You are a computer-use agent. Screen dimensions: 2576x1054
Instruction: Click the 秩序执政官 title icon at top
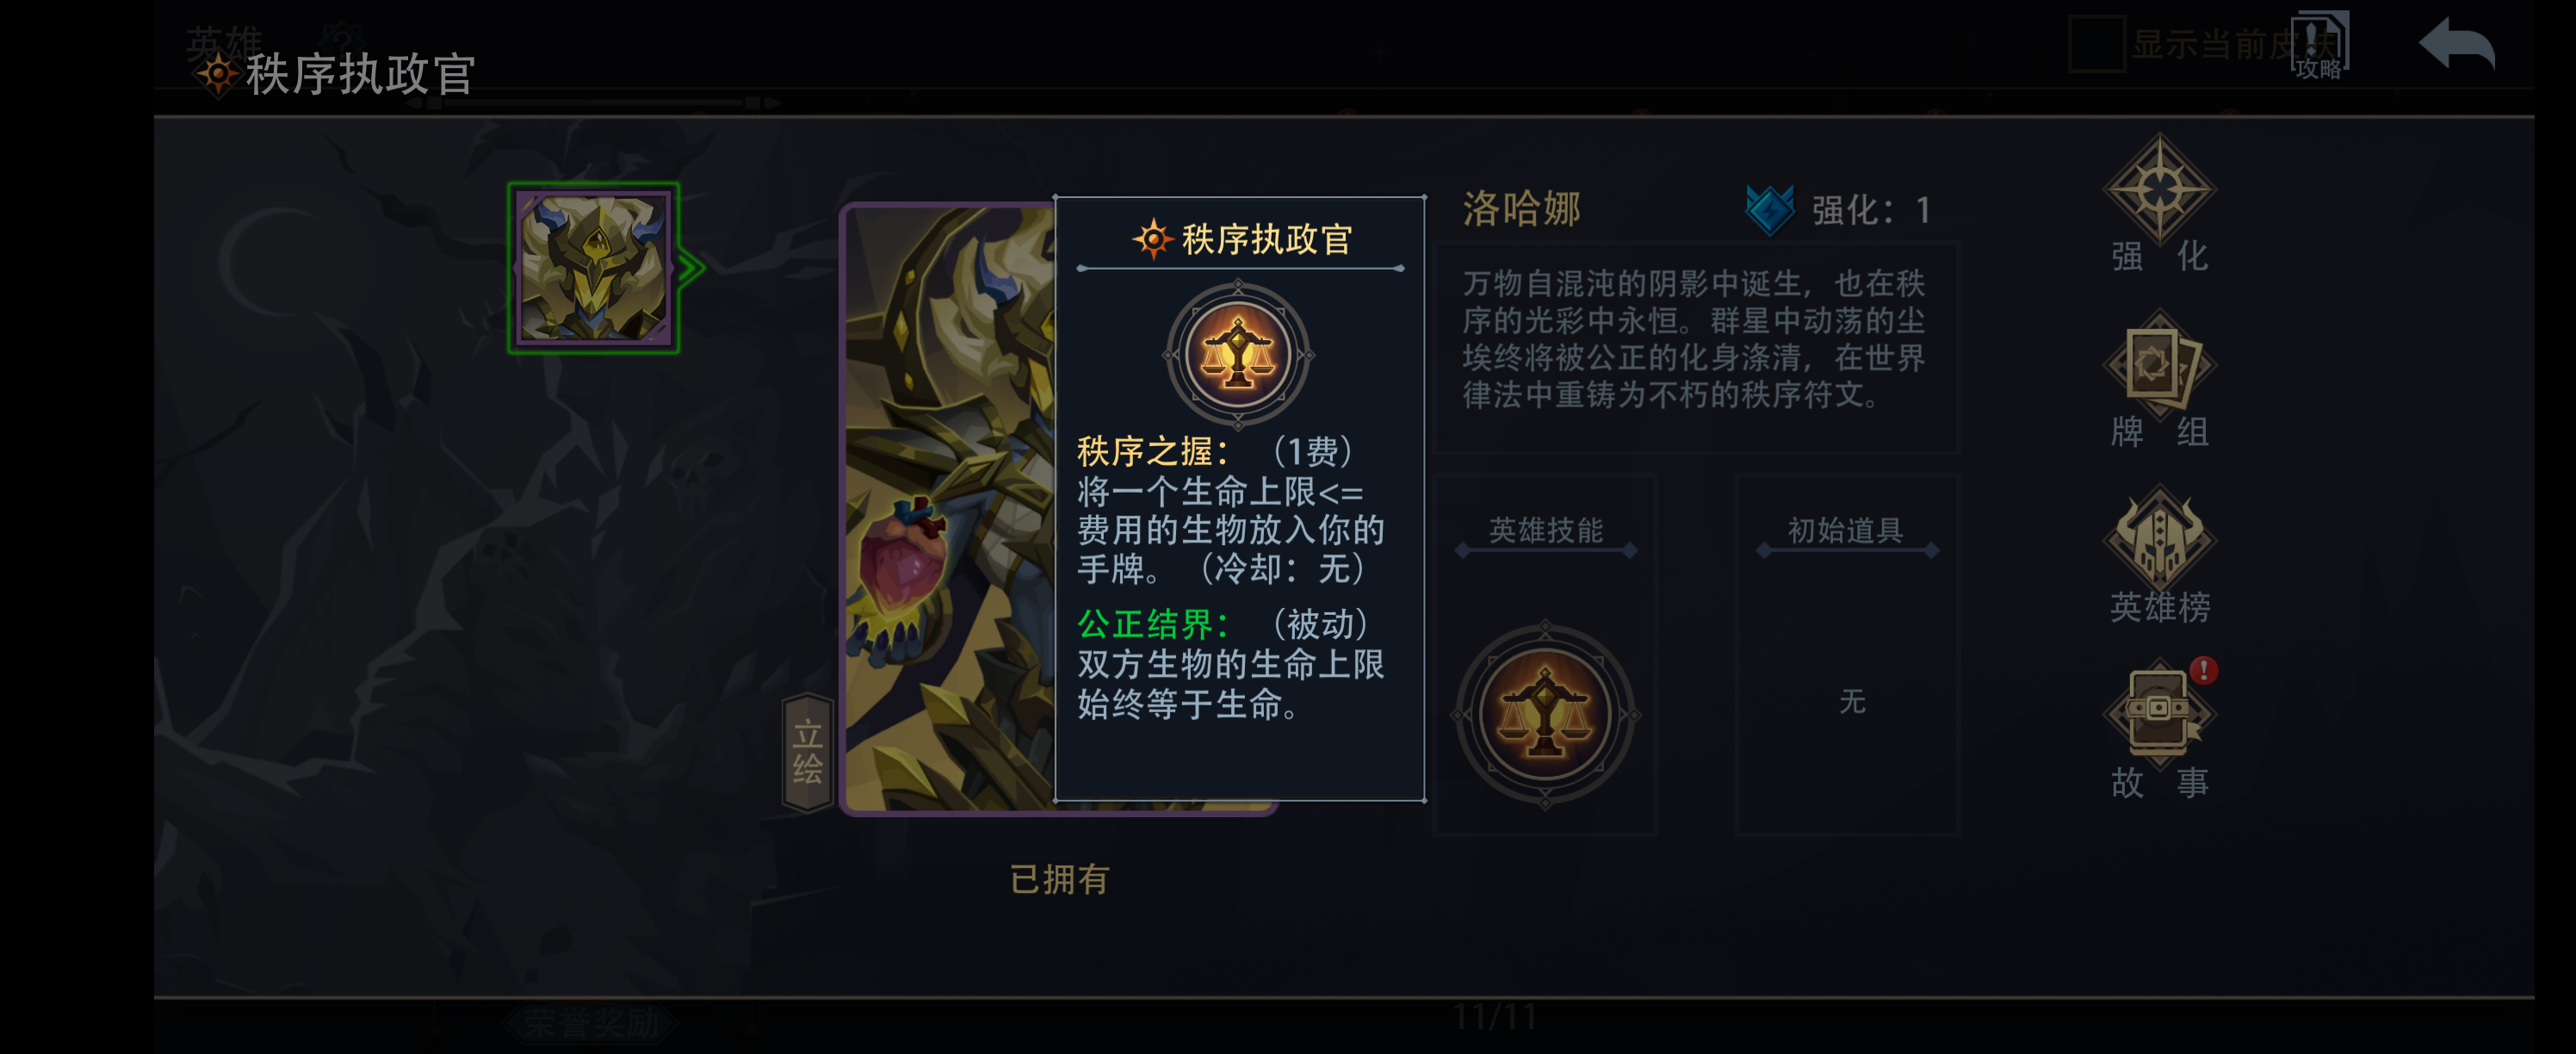point(216,74)
